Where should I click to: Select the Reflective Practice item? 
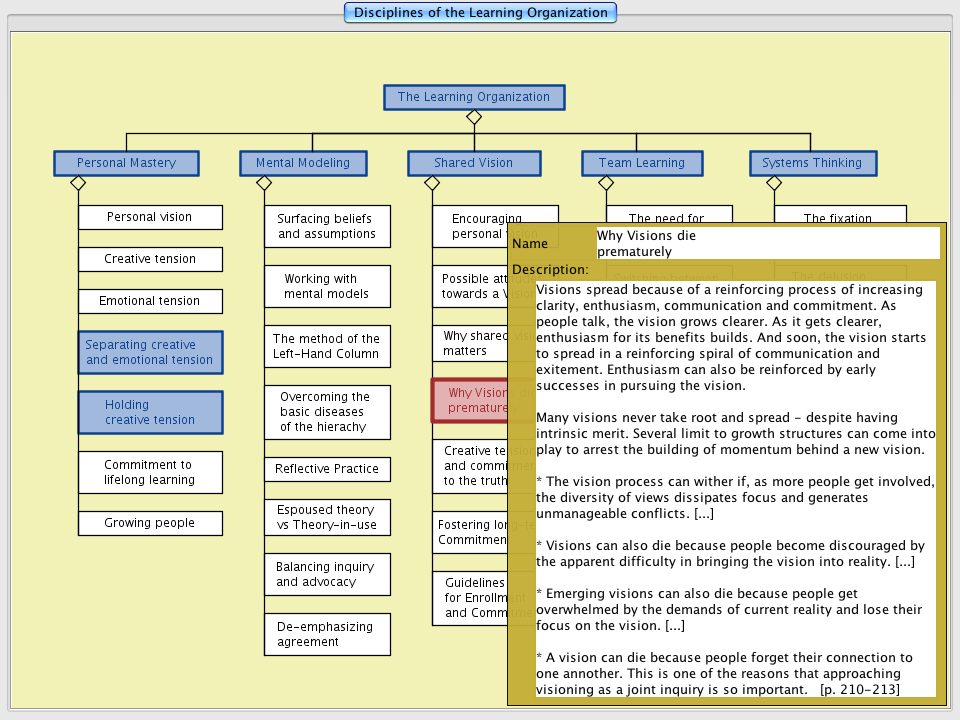coord(327,469)
